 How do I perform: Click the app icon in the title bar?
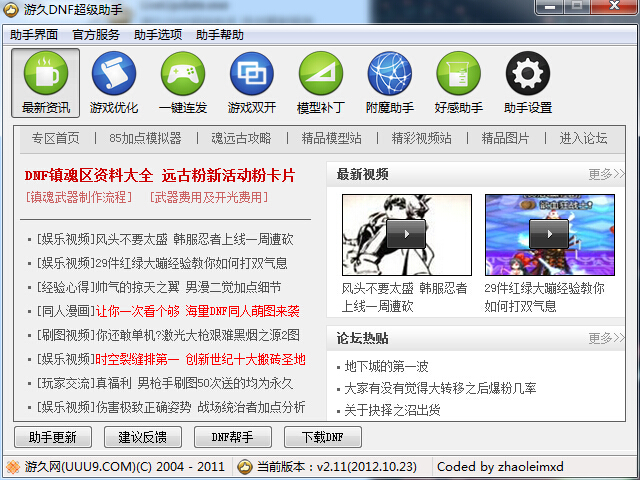11,9
